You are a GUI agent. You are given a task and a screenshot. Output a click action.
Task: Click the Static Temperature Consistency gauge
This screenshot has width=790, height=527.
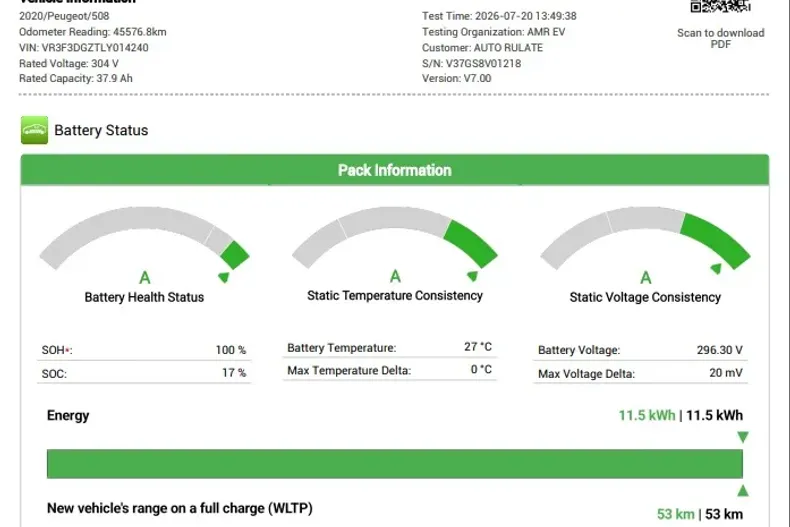pos(395,237)
